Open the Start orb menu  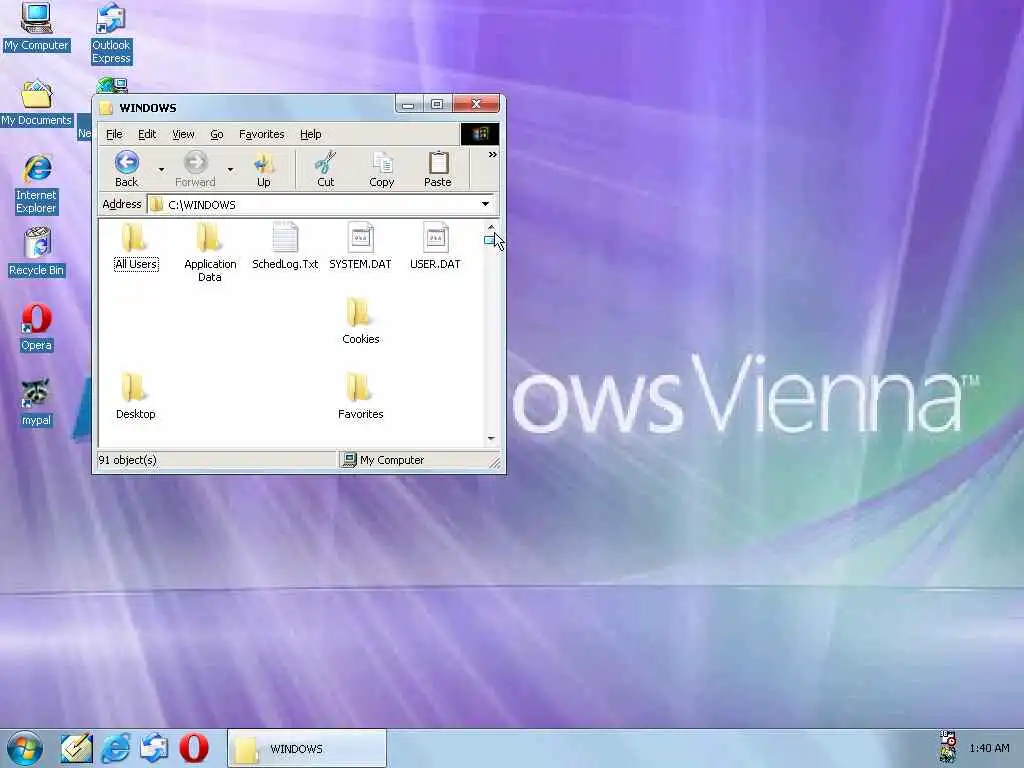(25, 748)
